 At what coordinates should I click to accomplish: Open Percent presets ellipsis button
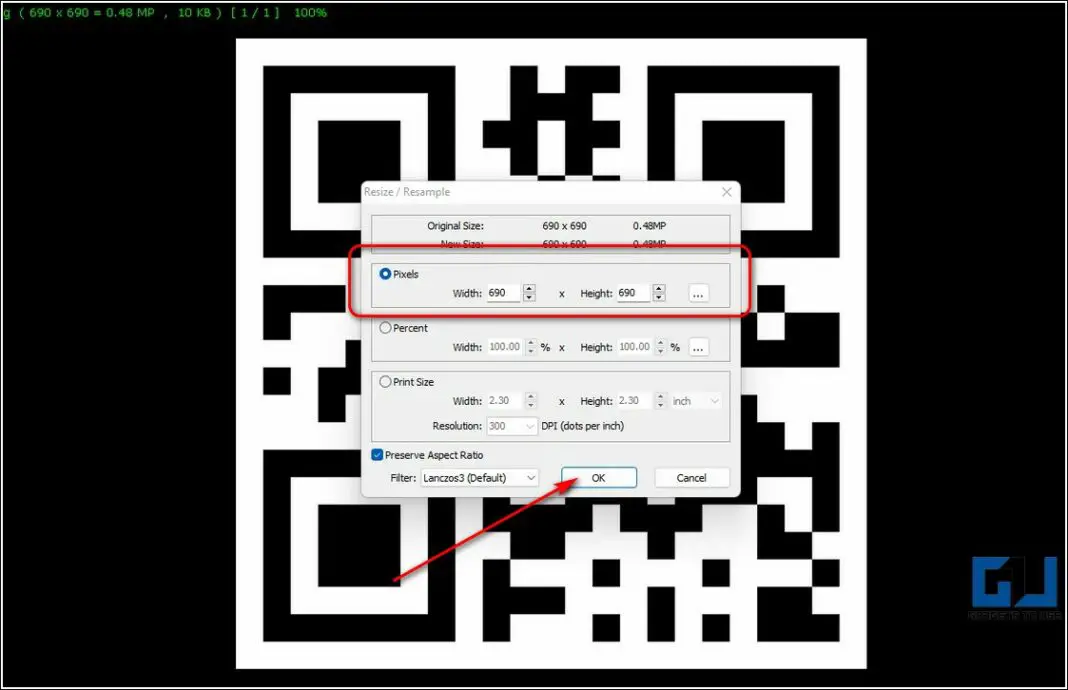click(x=698, y=347)
